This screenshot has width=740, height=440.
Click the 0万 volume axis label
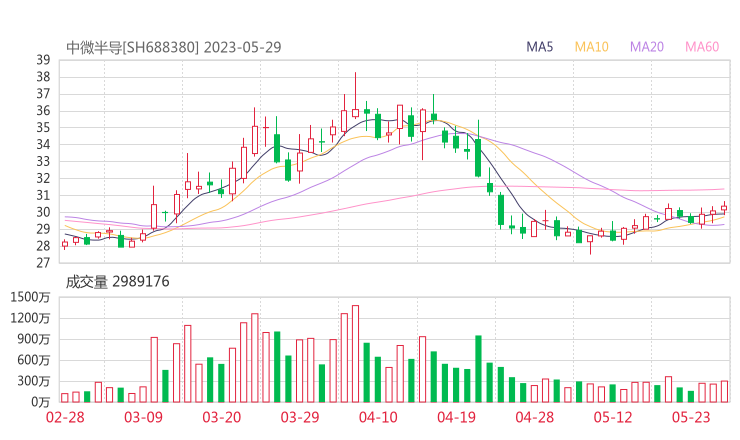pos(41,402)
